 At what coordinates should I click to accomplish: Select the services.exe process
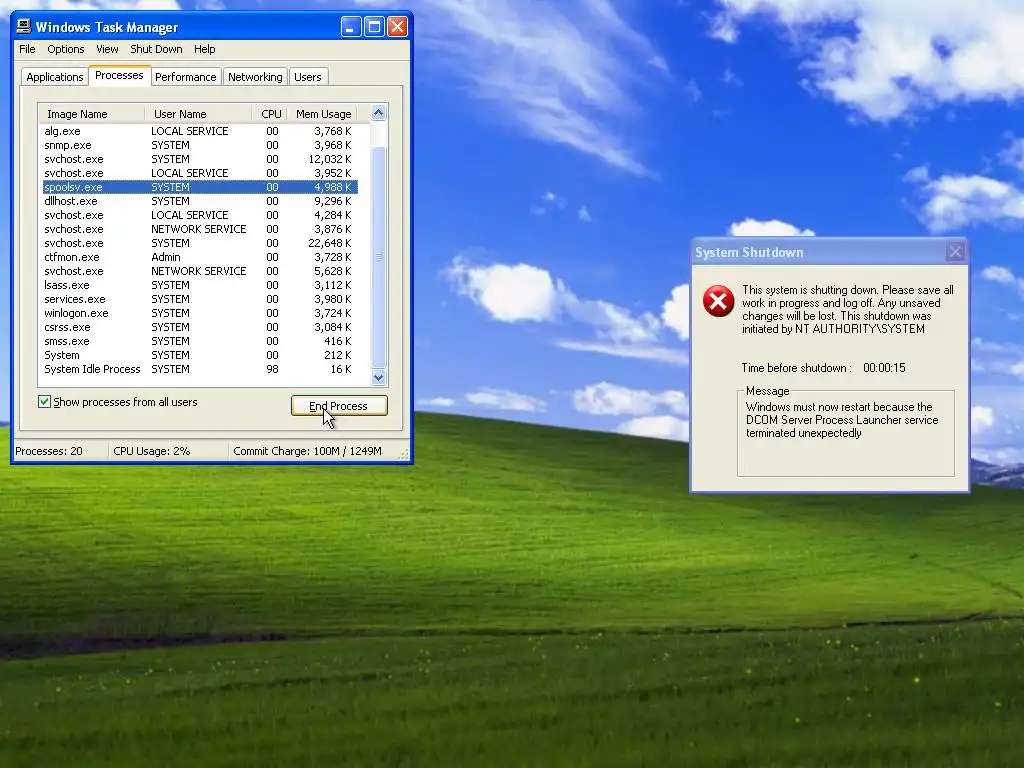[x=200, y=299]
